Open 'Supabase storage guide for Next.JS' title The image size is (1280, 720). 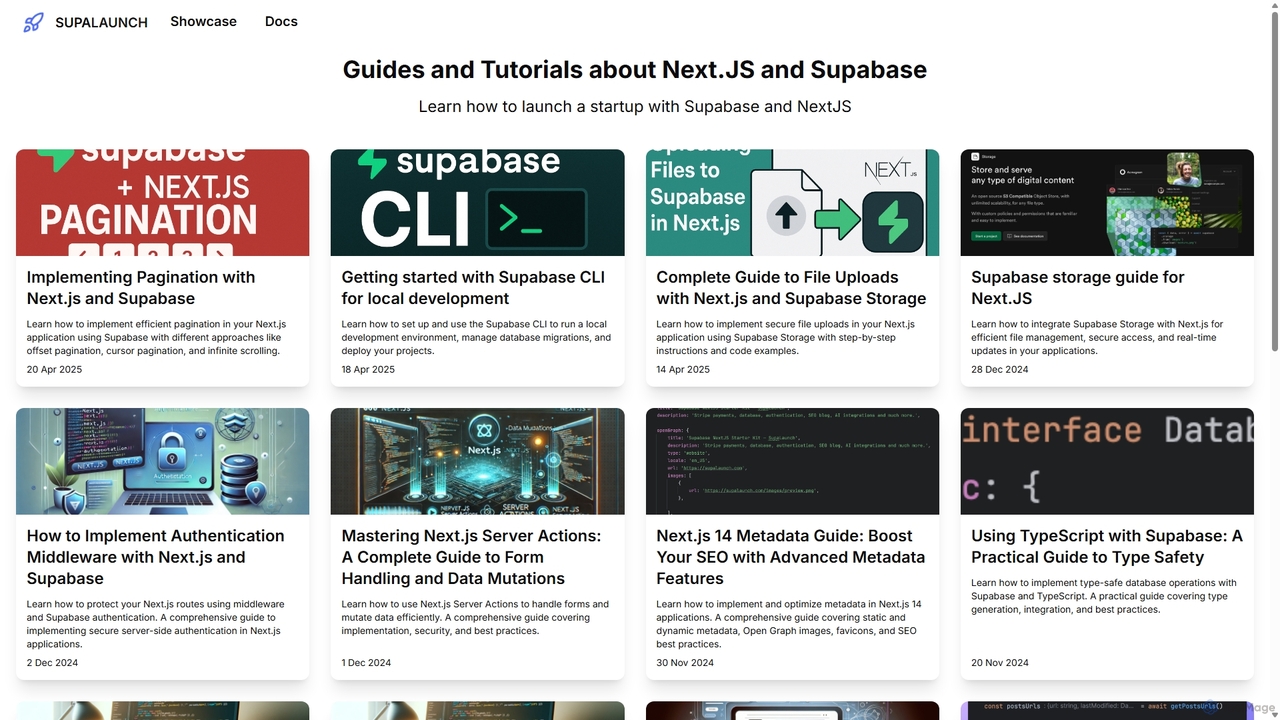point(1078,288)
